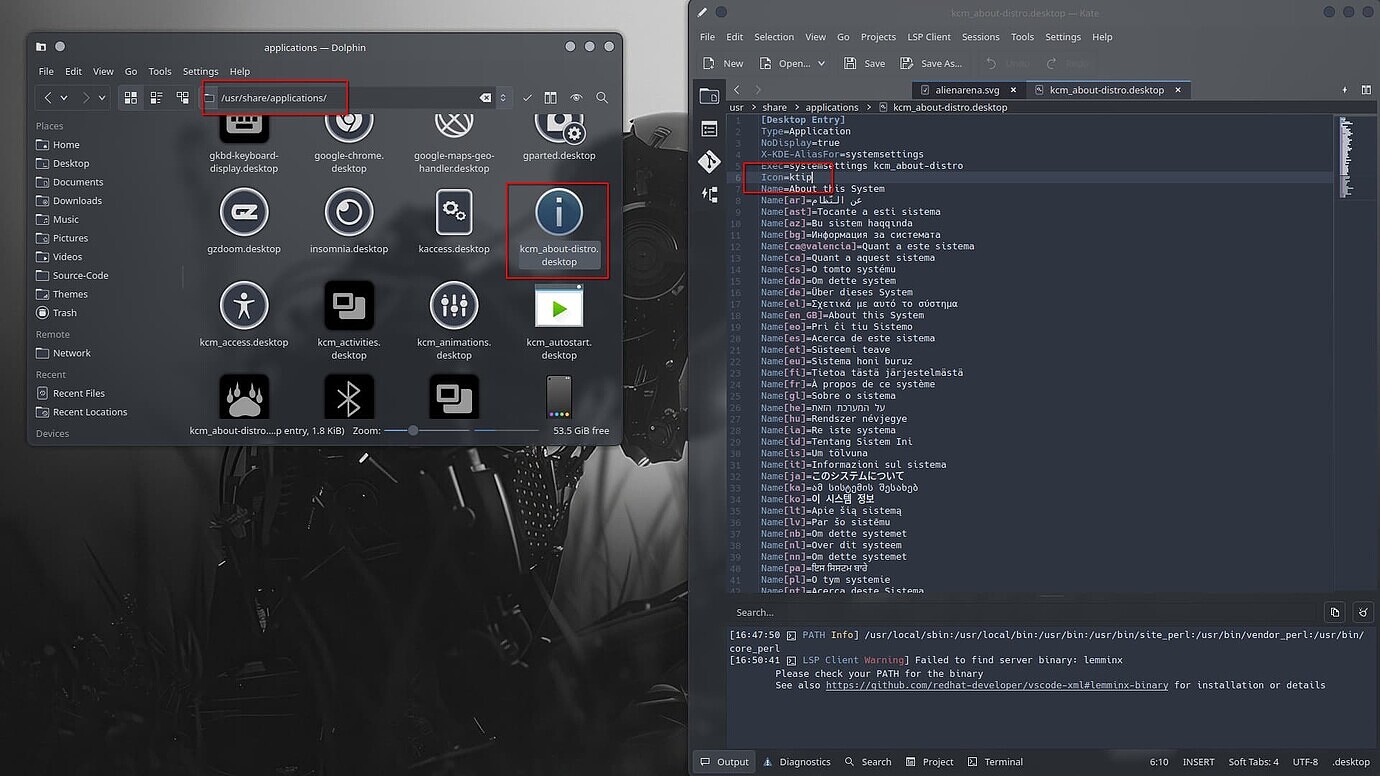Clear the Dolphin location bar text
Image resolution: width=1380 pixels, height=776 pixels.
(x=485, y=98)
